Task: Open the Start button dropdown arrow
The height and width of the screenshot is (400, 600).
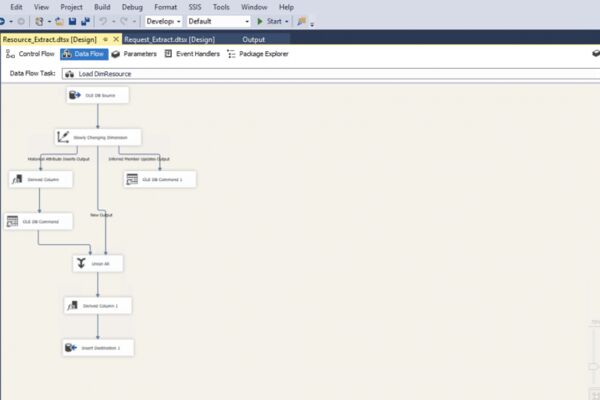Action: pyautogui.click(x=287, y=22)
